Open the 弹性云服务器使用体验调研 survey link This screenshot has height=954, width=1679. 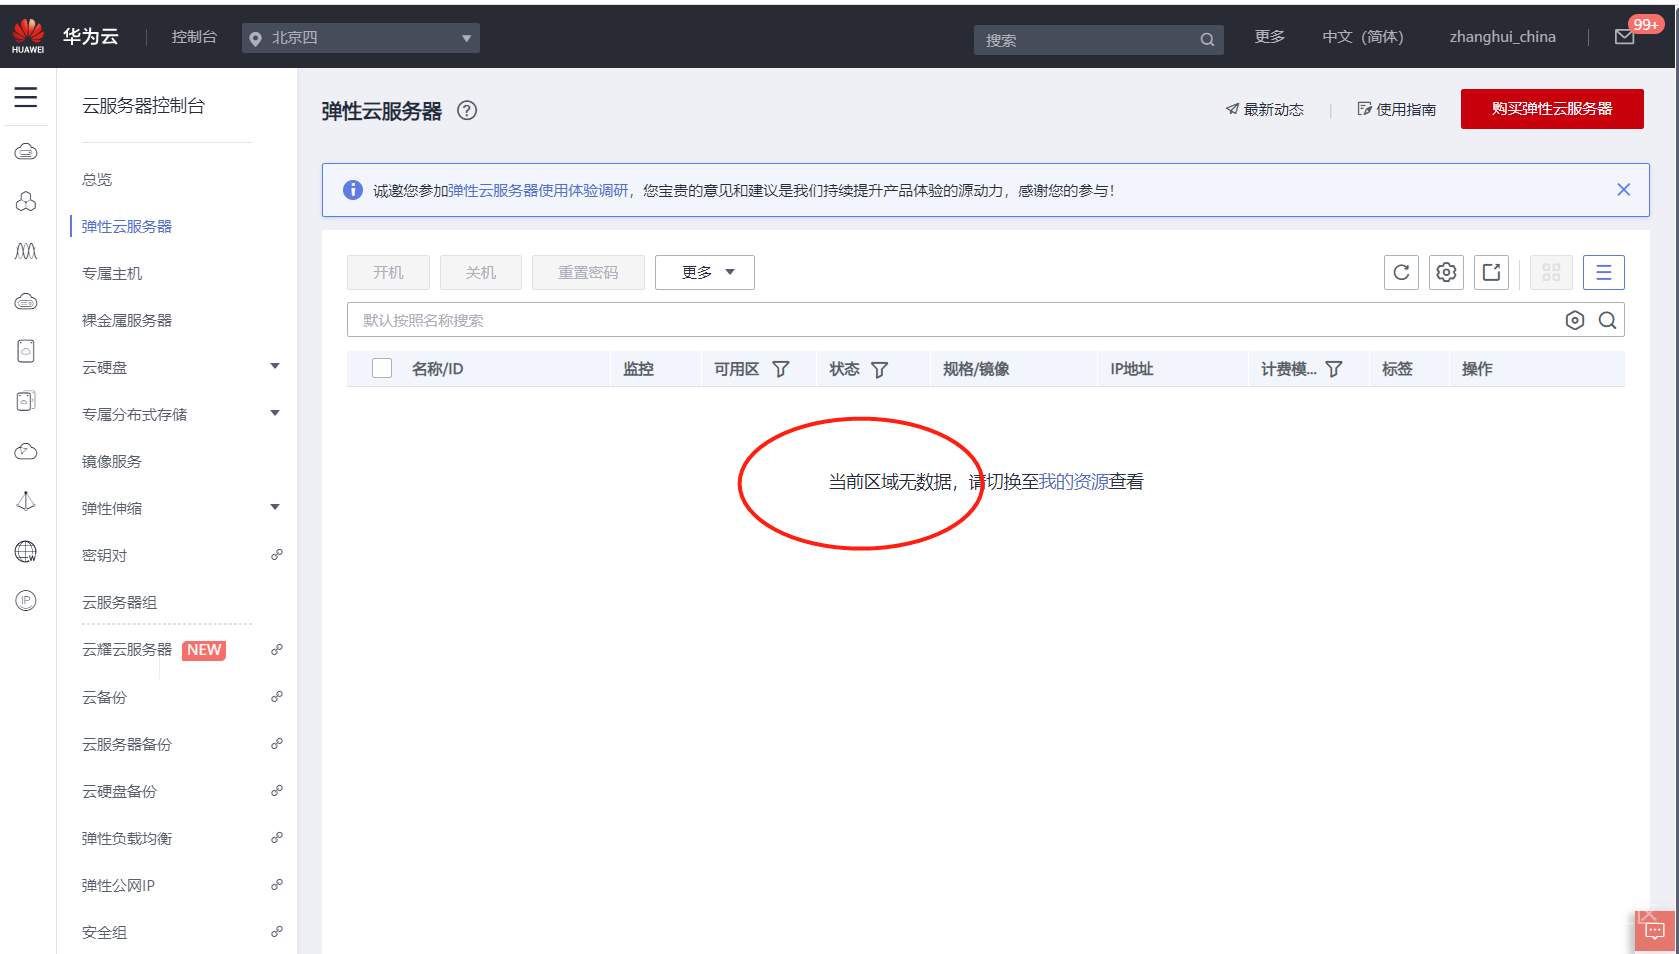point(538,191)
